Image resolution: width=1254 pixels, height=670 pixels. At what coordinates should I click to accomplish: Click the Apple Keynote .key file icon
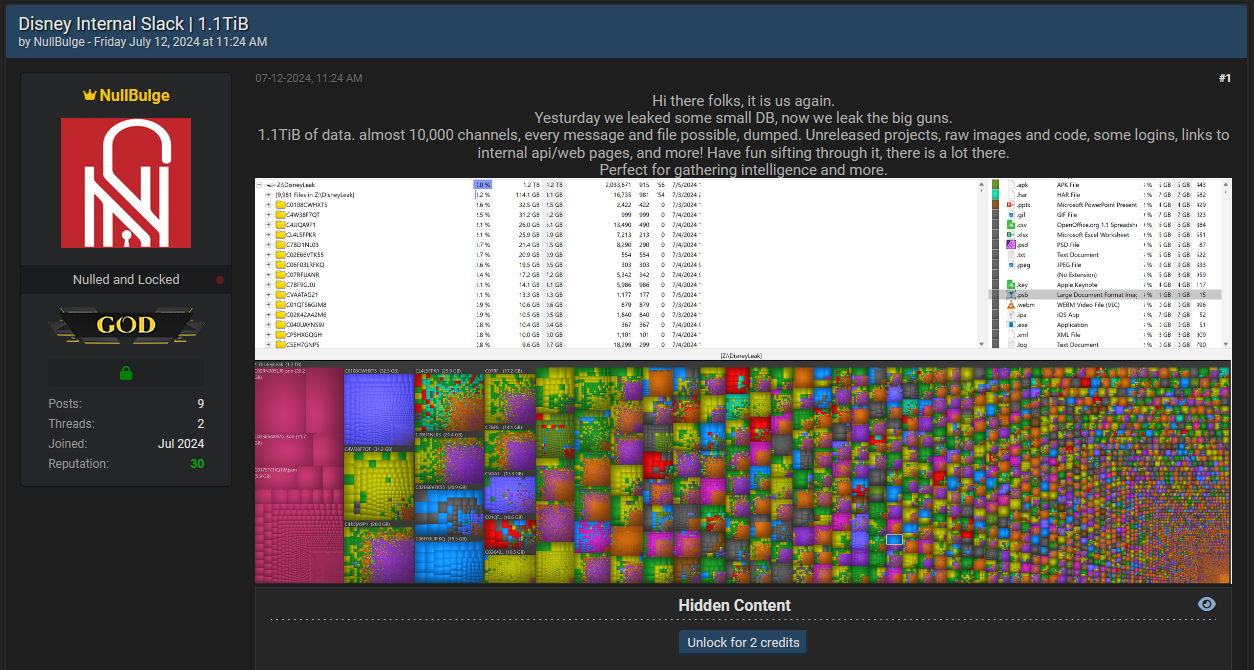click(1010, 285)
